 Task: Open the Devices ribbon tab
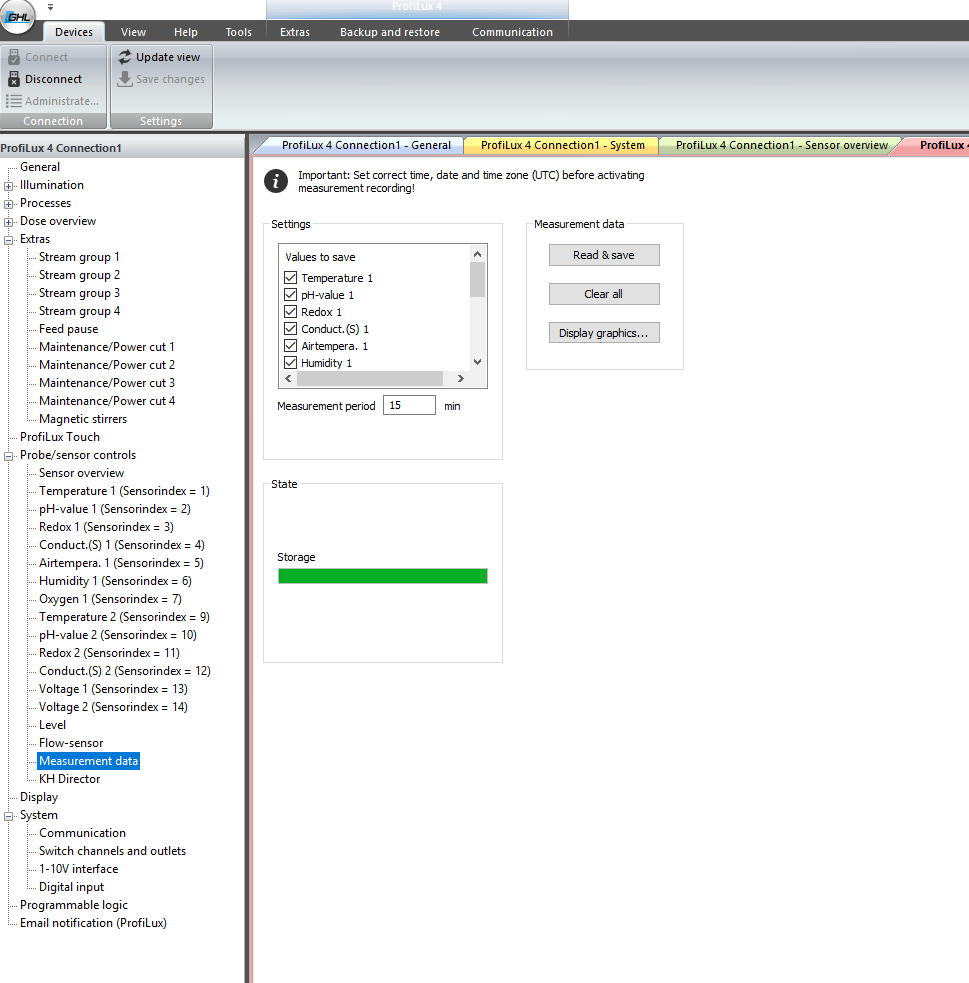[x=74, y=32]
